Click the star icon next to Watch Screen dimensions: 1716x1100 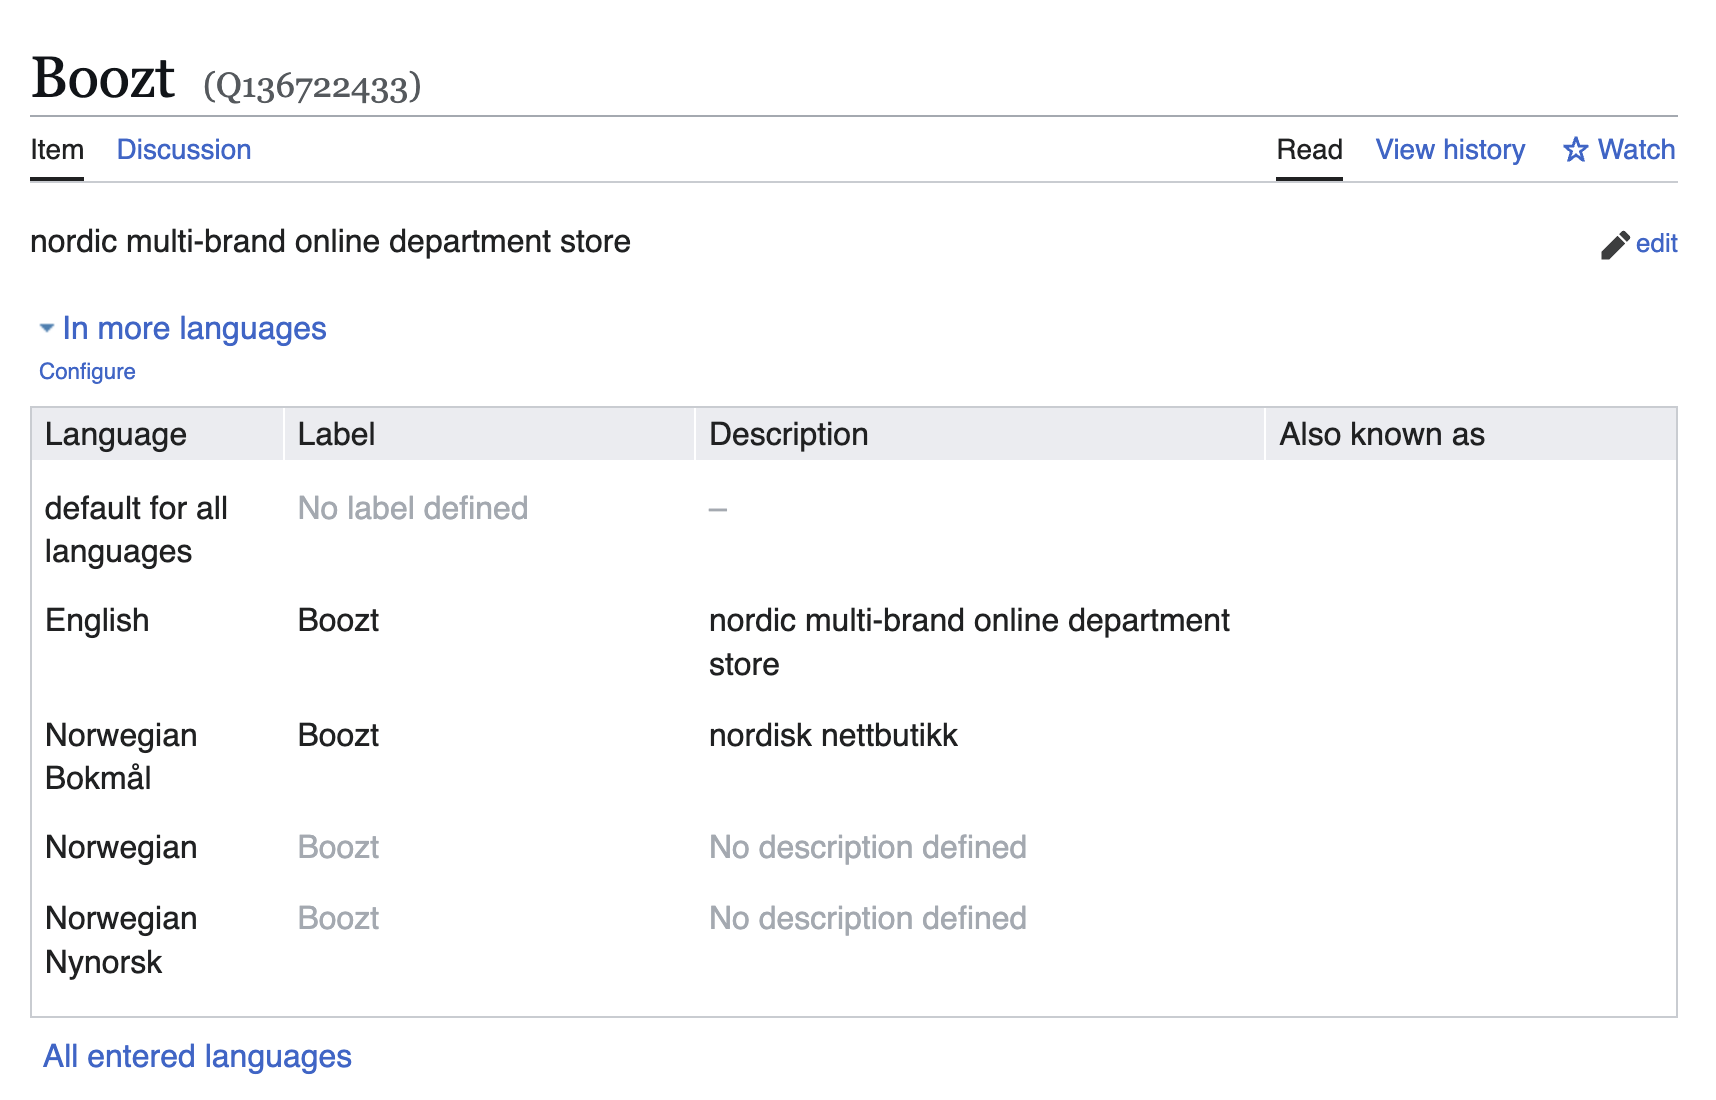click(1576, 150)
